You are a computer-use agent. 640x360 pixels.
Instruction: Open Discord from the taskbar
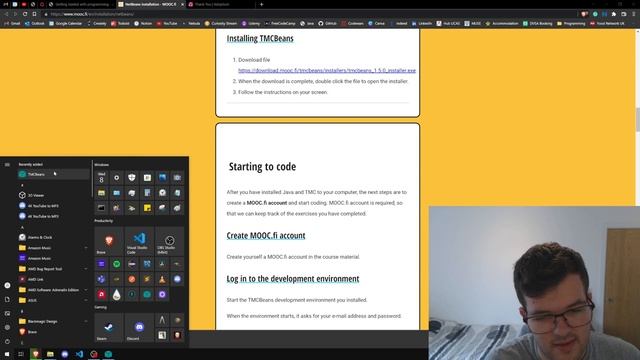pyautogui.click(x=64, y=354)
